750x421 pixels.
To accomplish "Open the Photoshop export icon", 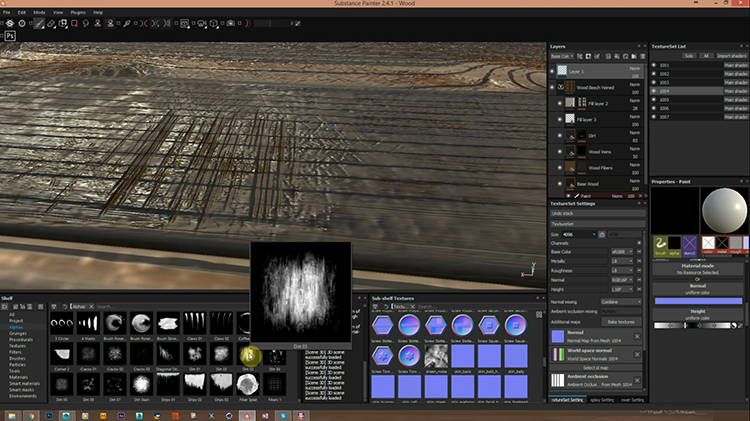I will click(x=10, y=36).
